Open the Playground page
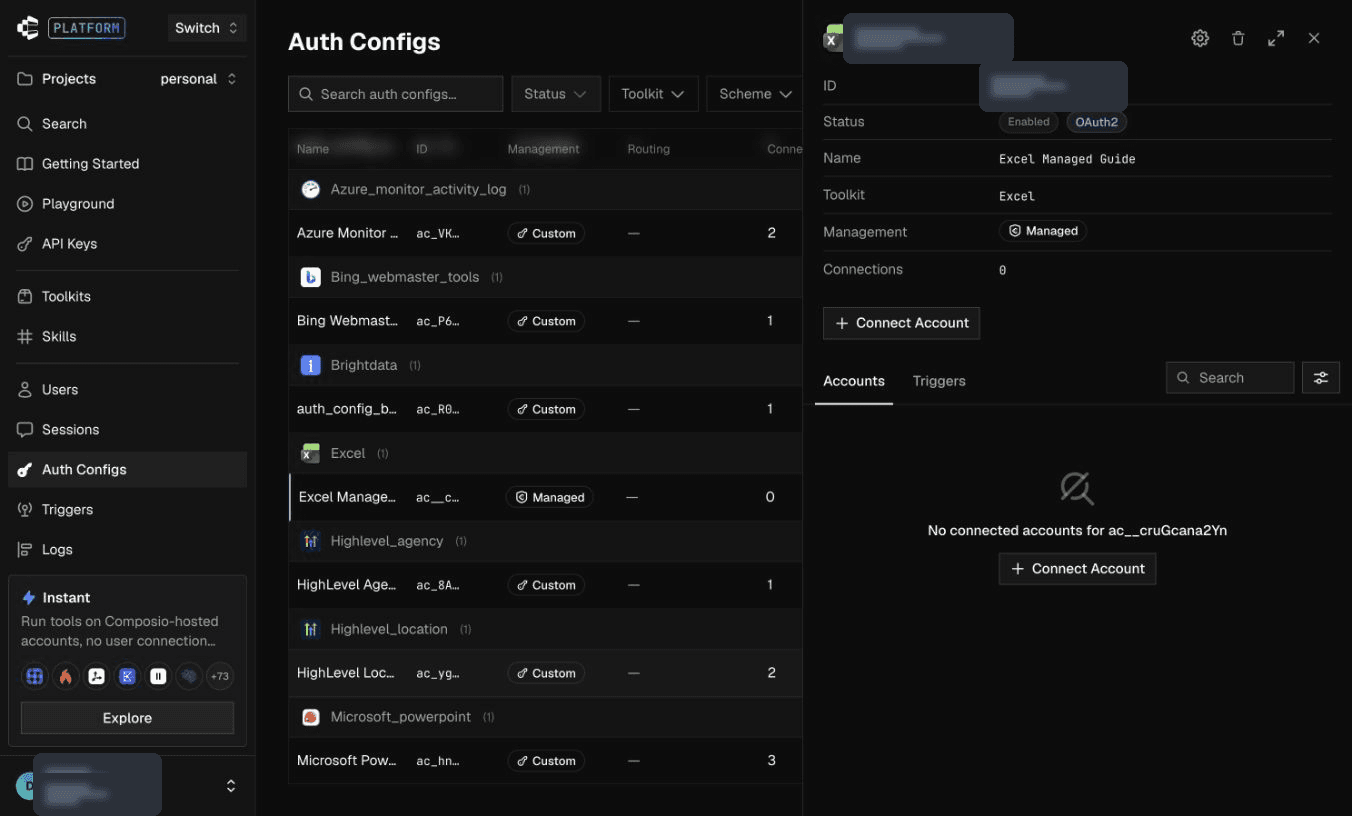 click(x=128, y=203)
